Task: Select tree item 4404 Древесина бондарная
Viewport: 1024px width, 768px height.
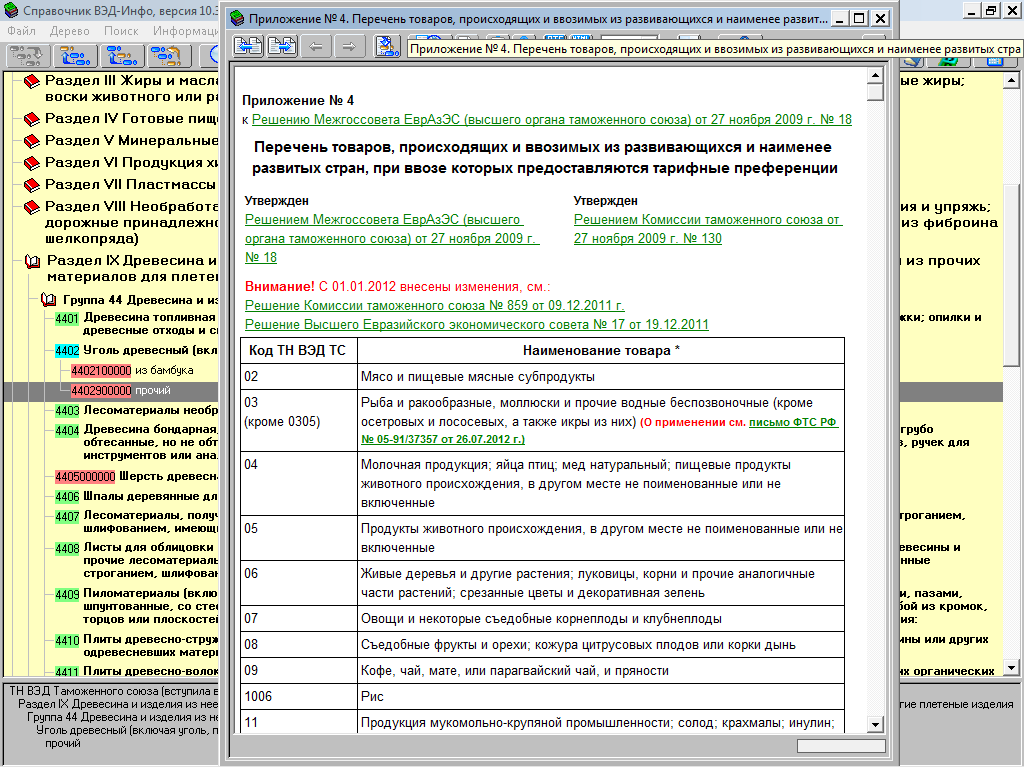Action: coord(136,442)
